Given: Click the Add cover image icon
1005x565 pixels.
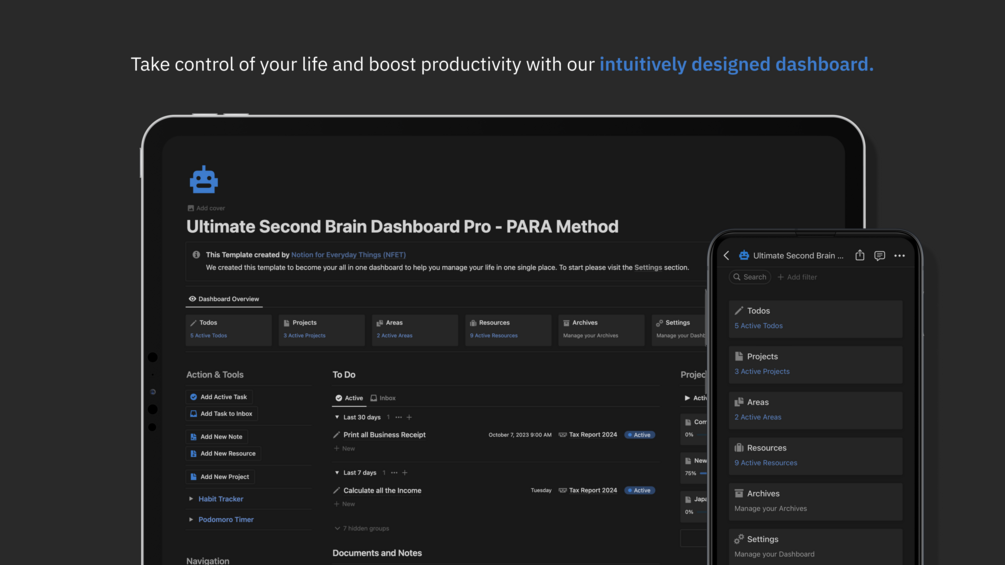Looking at the screenshot, I should tap(190, 208).
